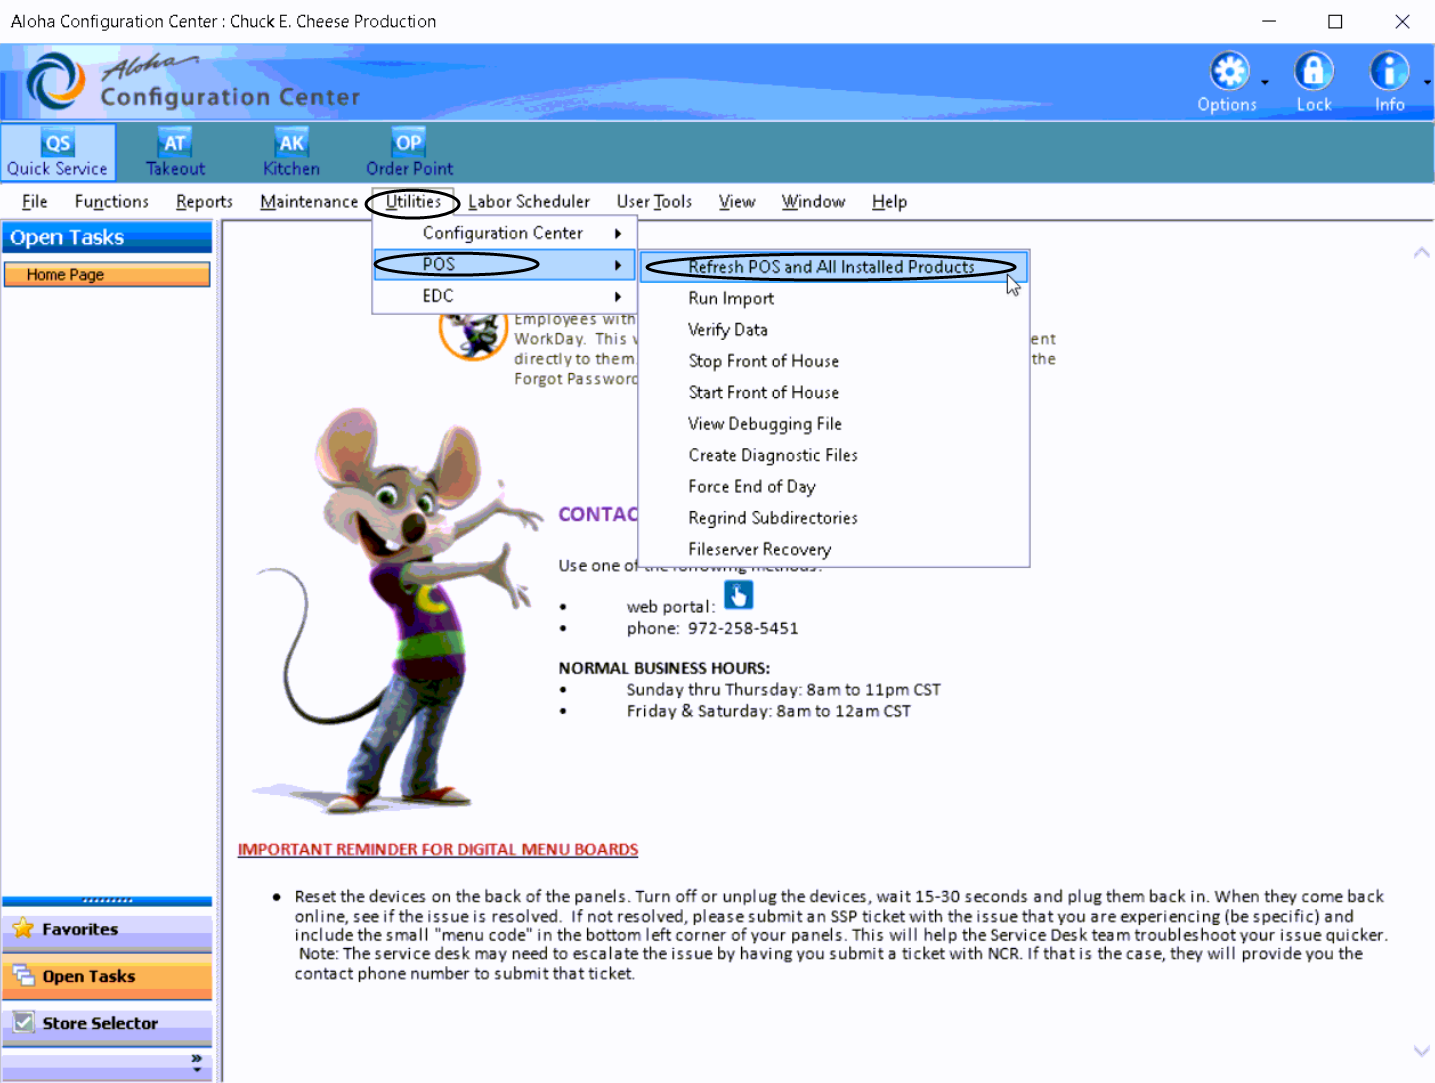Open the Labor Scheduler menu

coord(529,202)
